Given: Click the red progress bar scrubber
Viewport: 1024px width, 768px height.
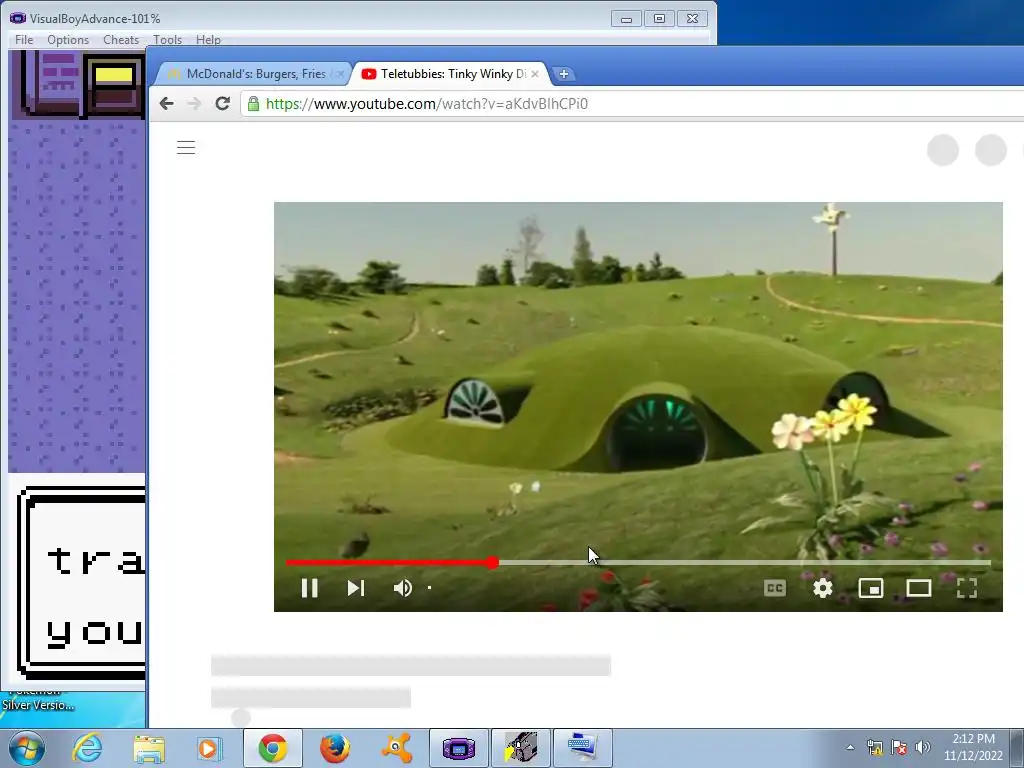Looking at the screenshot, I should point(493,562).
